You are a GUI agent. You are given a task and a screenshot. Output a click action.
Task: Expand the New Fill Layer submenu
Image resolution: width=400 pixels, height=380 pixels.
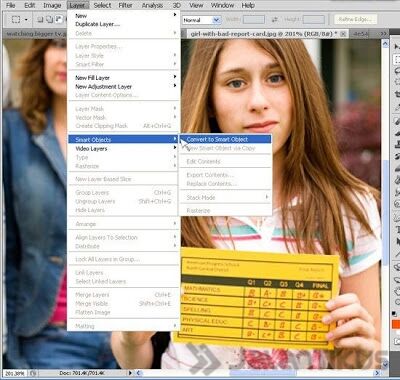pos(124,78)
